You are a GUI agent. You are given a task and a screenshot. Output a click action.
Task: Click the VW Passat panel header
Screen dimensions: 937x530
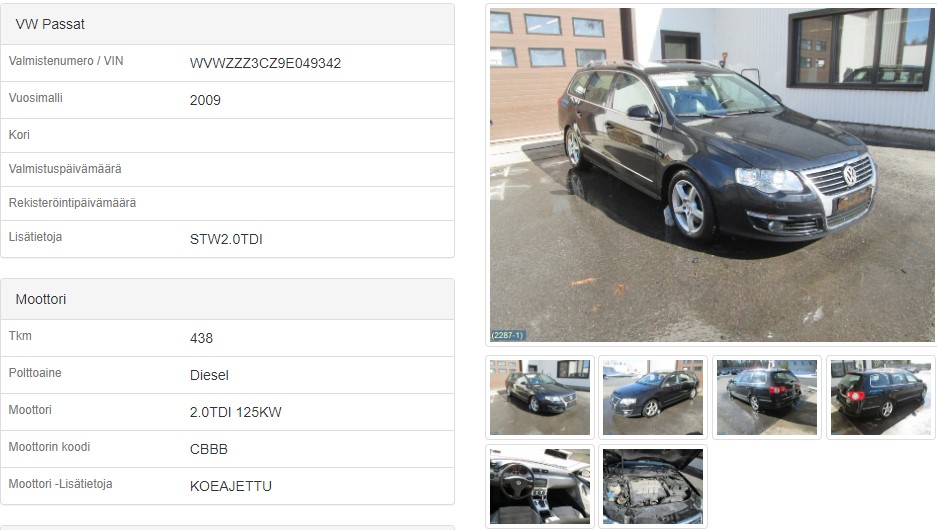click(x=227, y=24)
